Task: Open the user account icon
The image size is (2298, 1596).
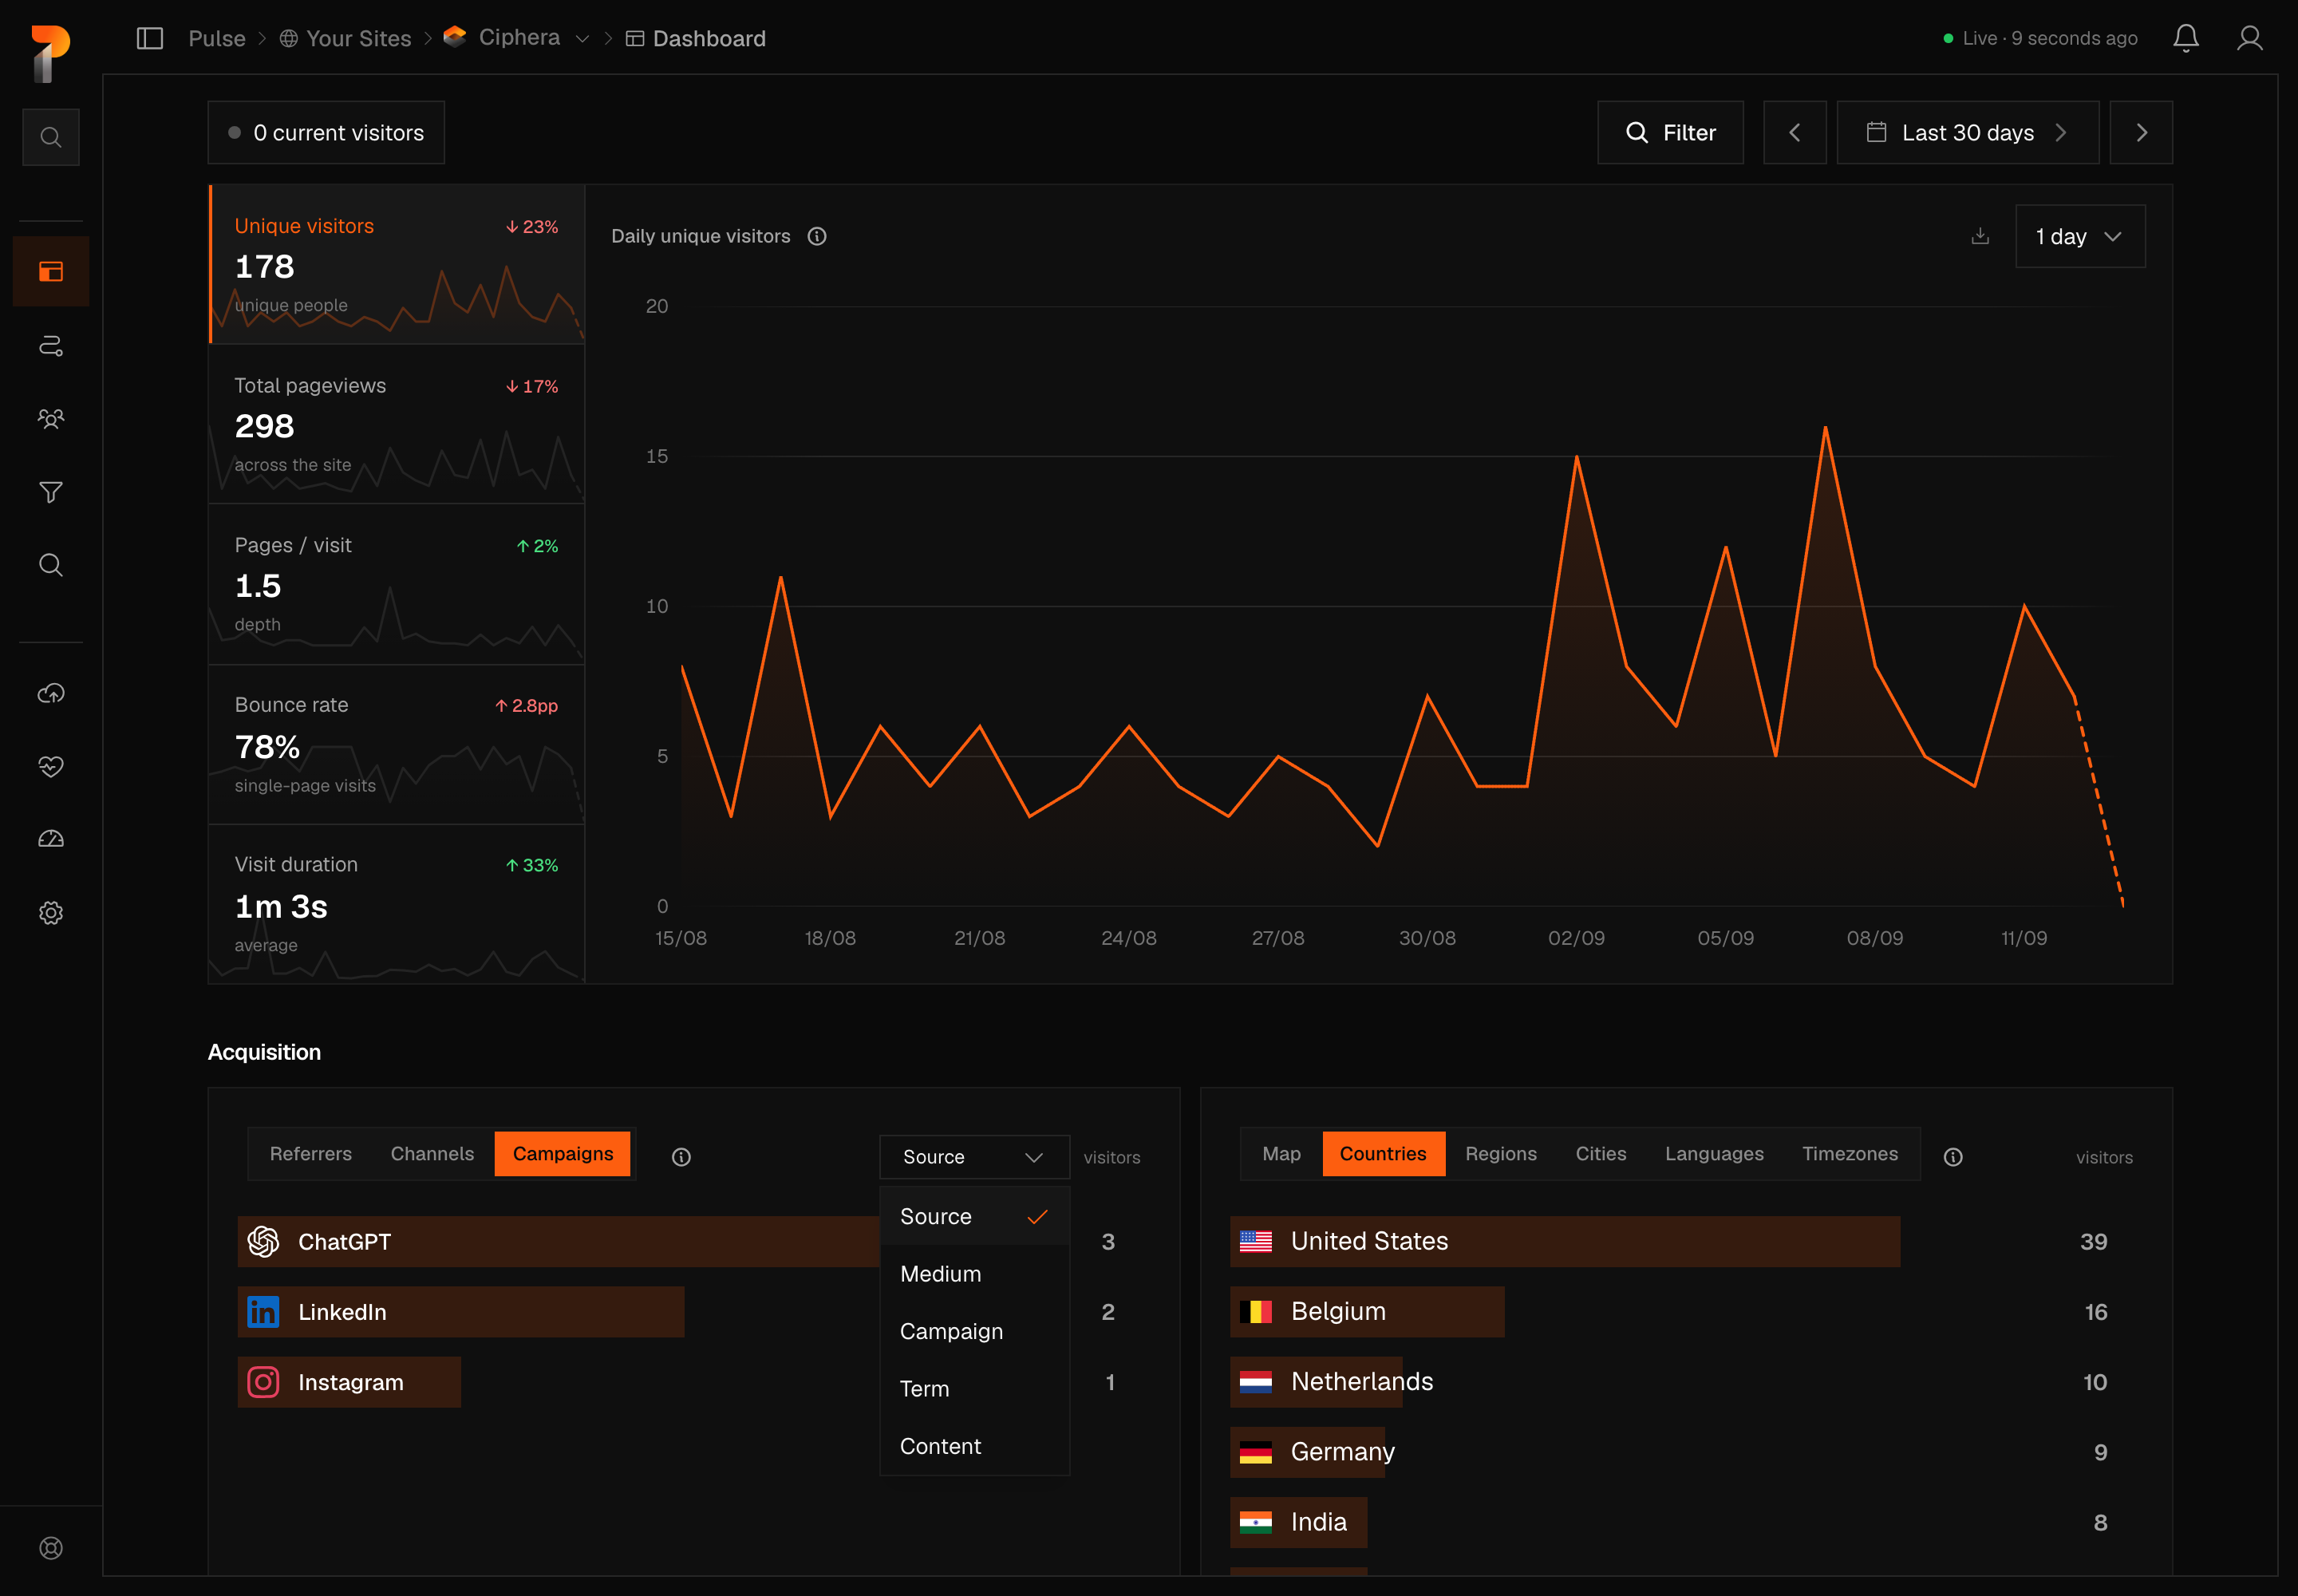Action: pos(2250,39)
